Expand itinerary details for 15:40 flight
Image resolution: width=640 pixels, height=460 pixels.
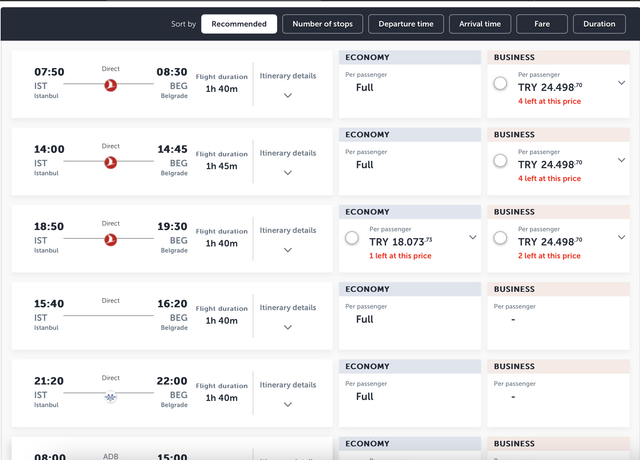(288, 327)
